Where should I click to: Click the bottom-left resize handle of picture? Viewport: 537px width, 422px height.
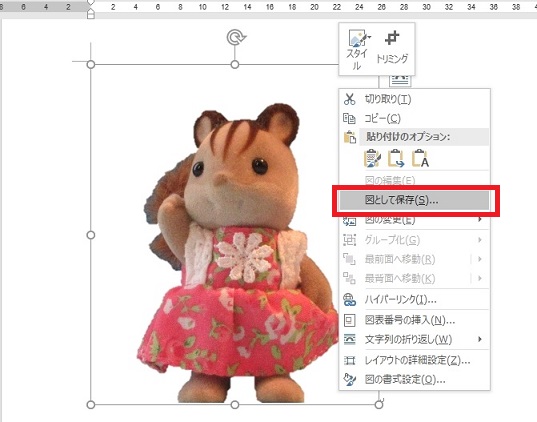tap(91, 405)
